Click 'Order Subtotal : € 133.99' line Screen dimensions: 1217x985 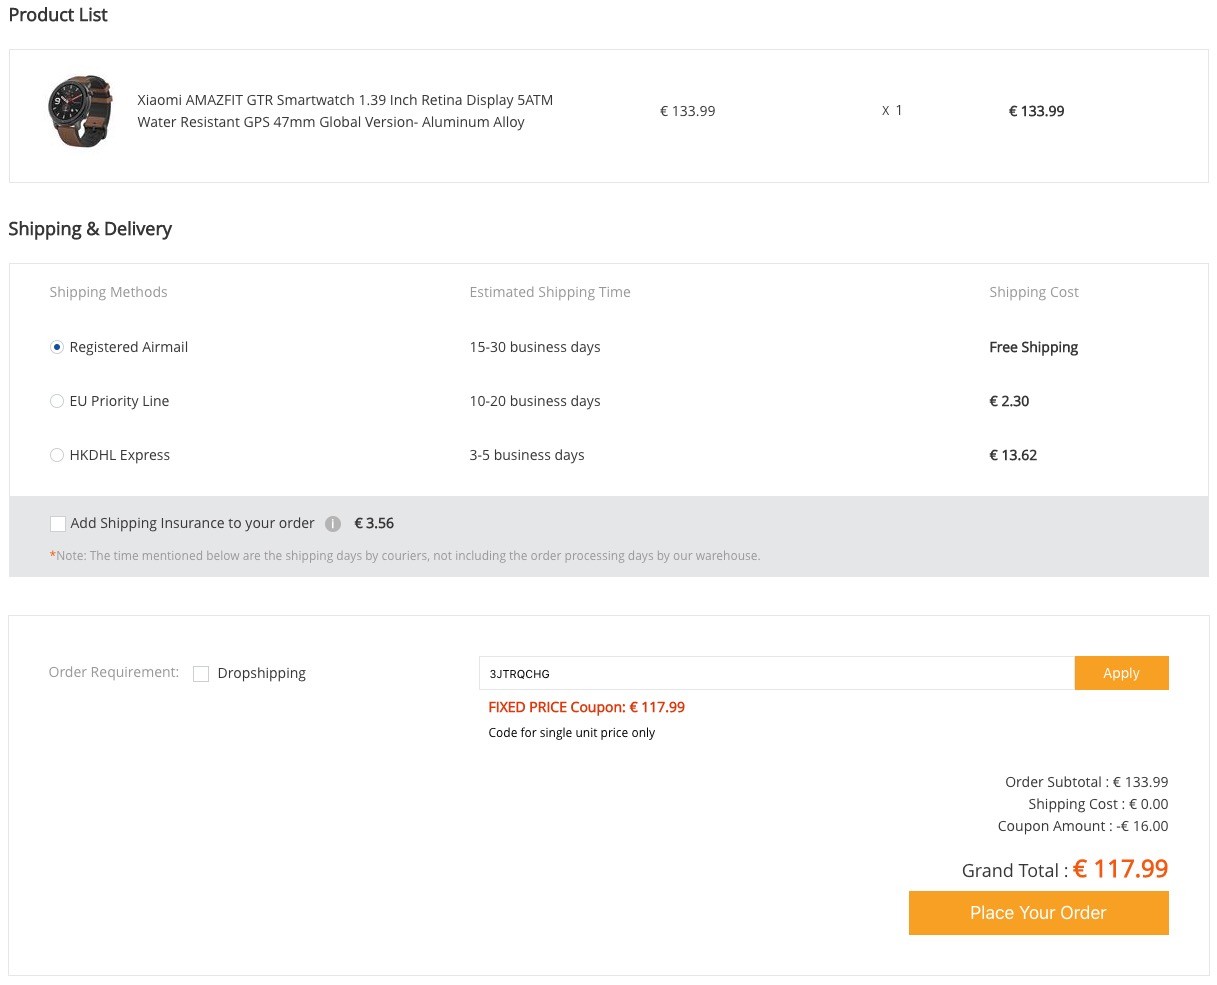[x=1087, y=782]
